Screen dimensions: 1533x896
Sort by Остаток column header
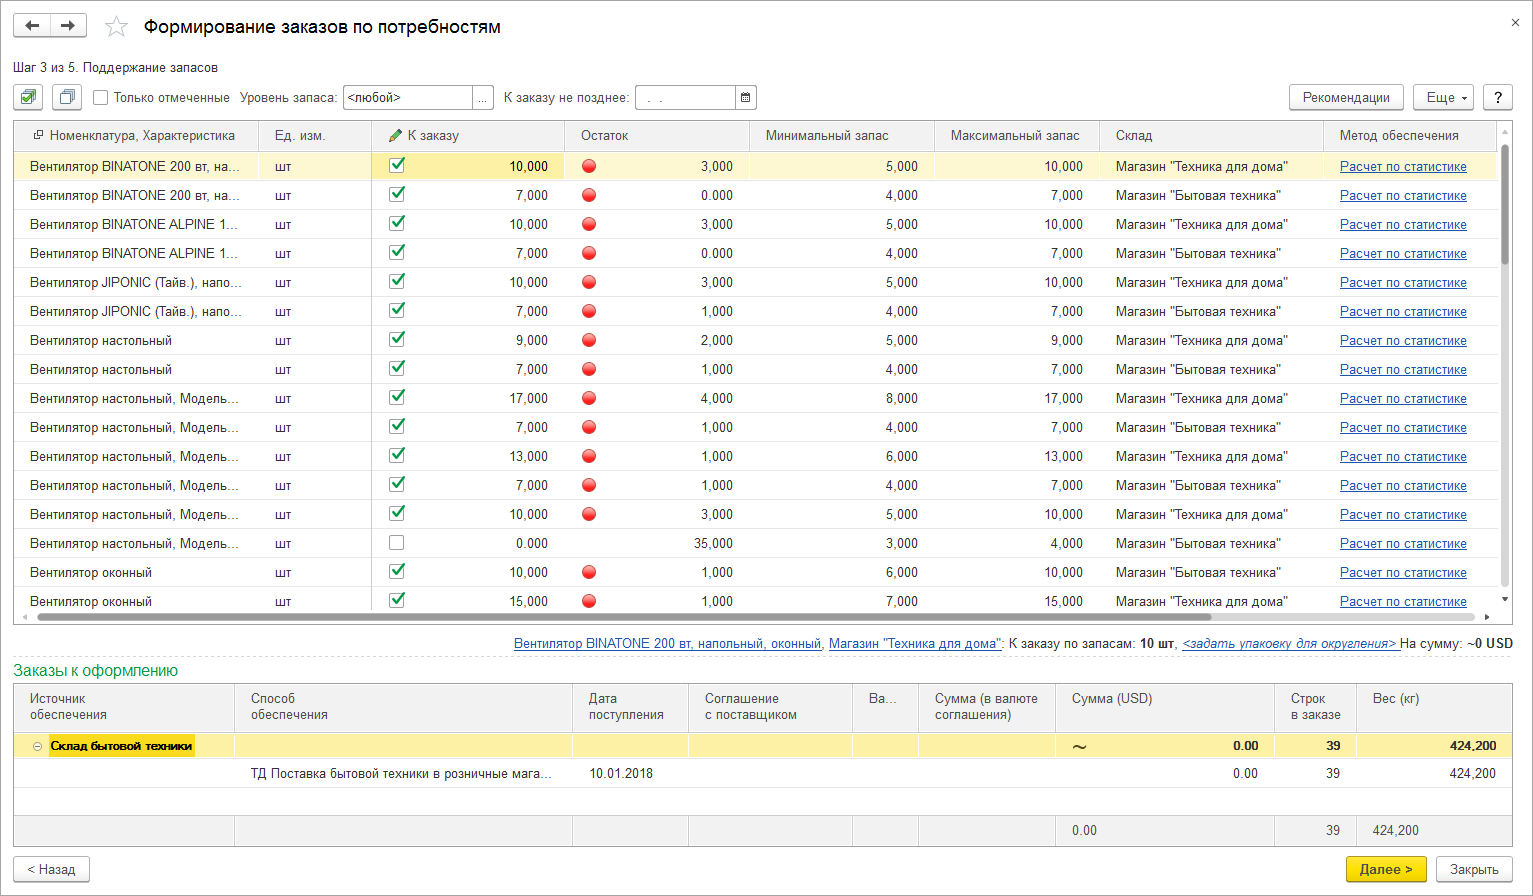coord(657,135)
